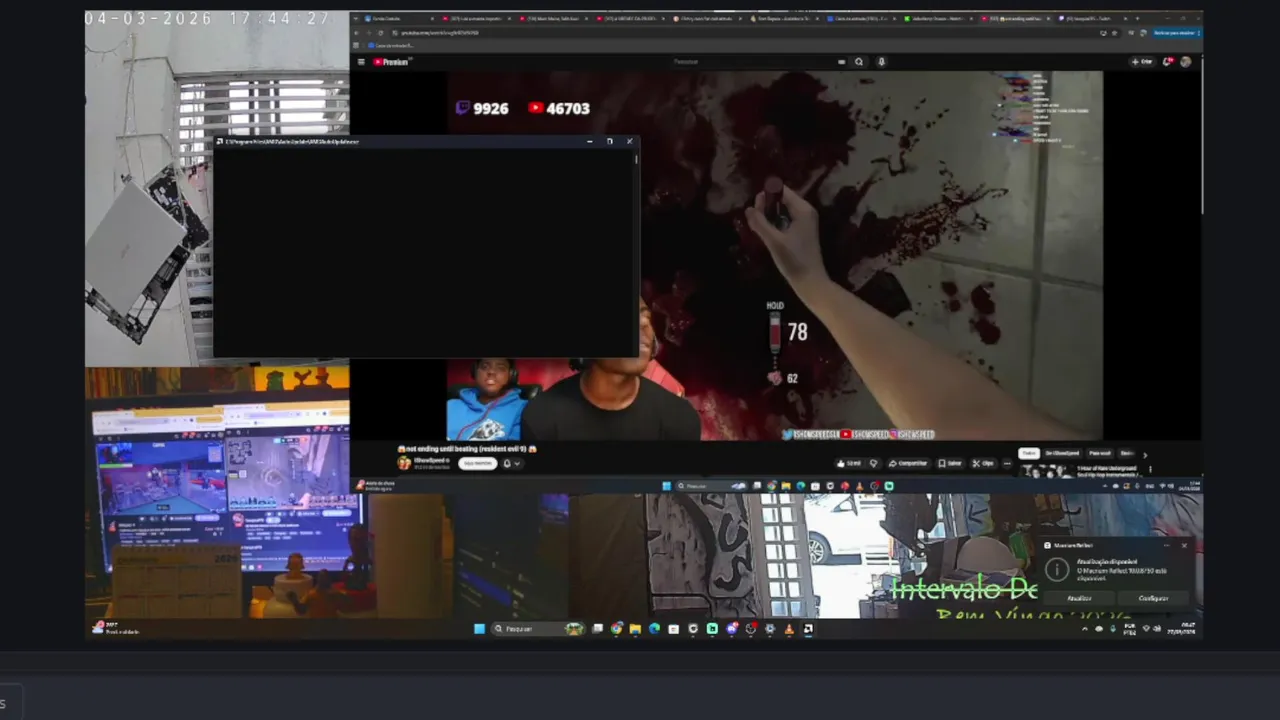
Task: Minimize the black console window
Action: coord(589,141)
